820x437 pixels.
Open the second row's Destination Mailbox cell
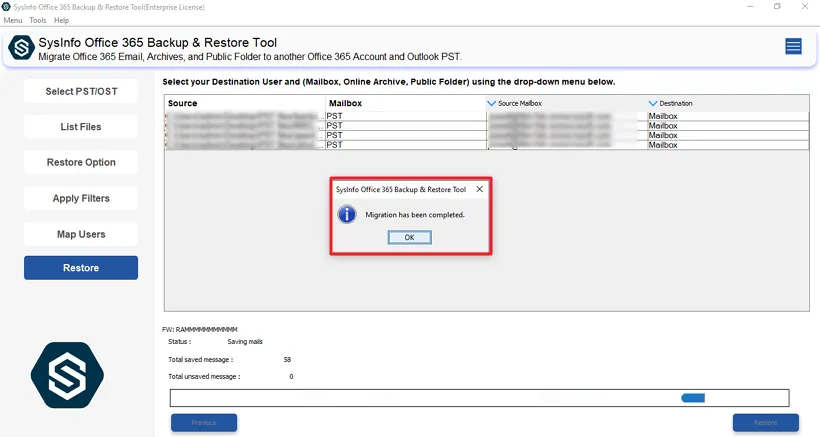click(728, 125)
